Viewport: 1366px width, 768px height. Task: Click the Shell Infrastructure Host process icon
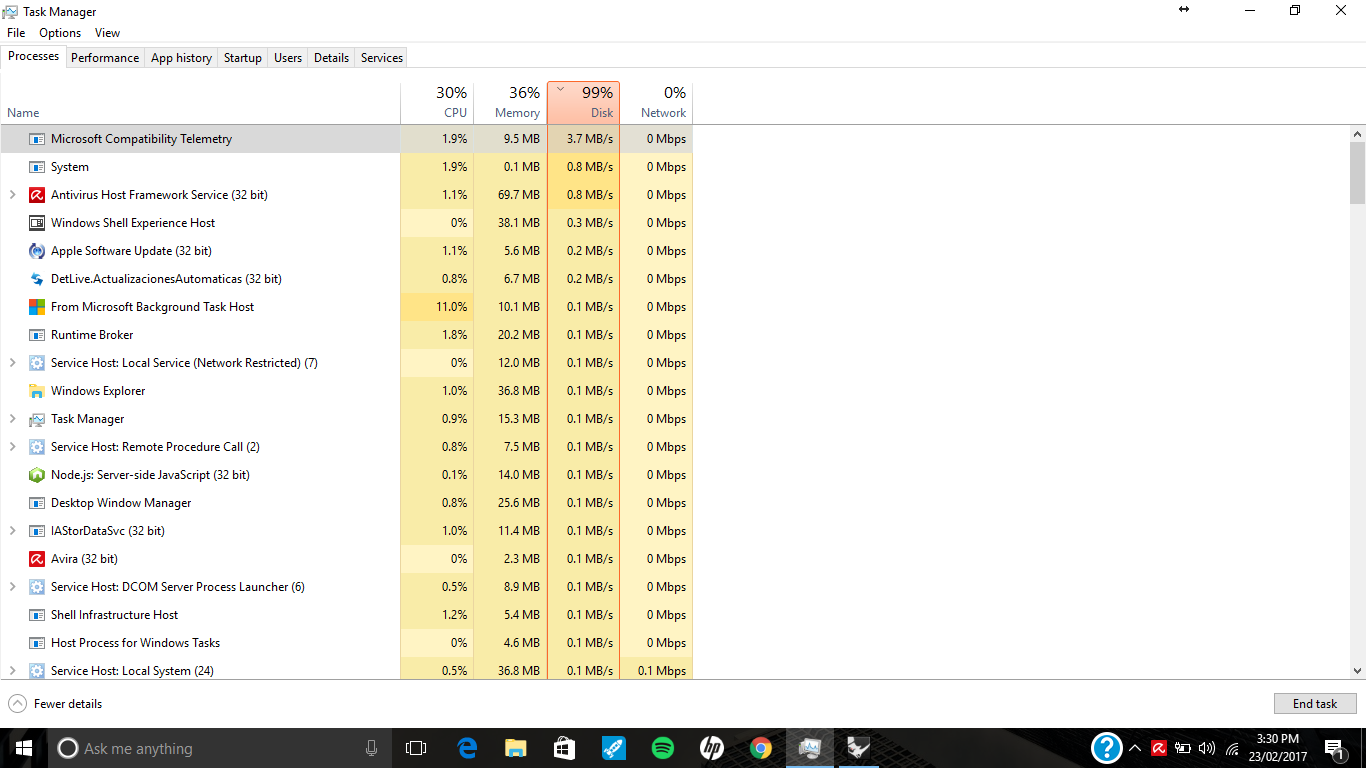point(37,615)
